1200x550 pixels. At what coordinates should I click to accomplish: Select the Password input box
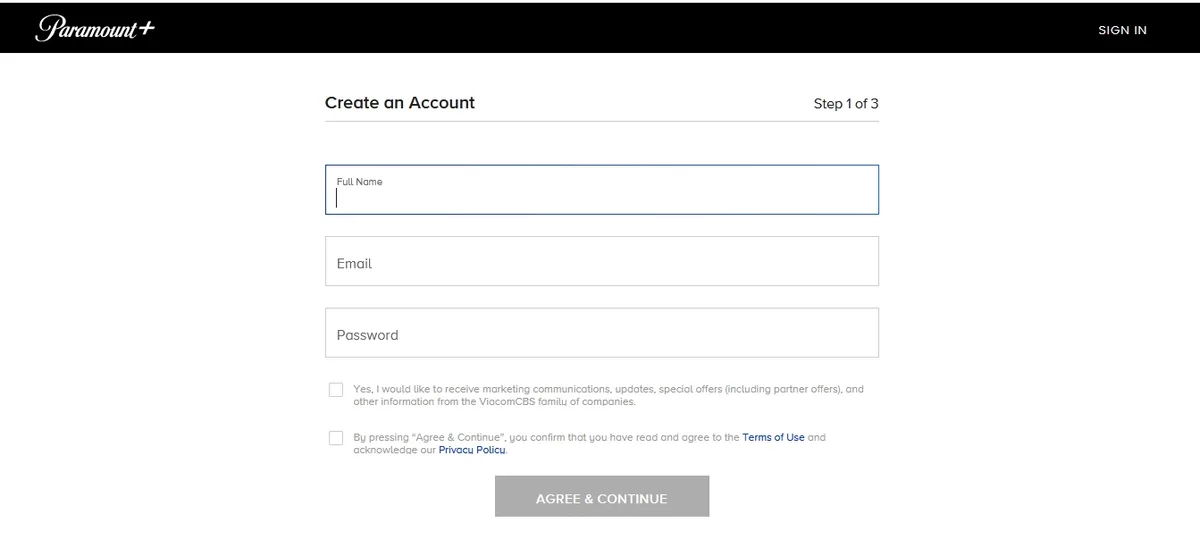[601, 333]
